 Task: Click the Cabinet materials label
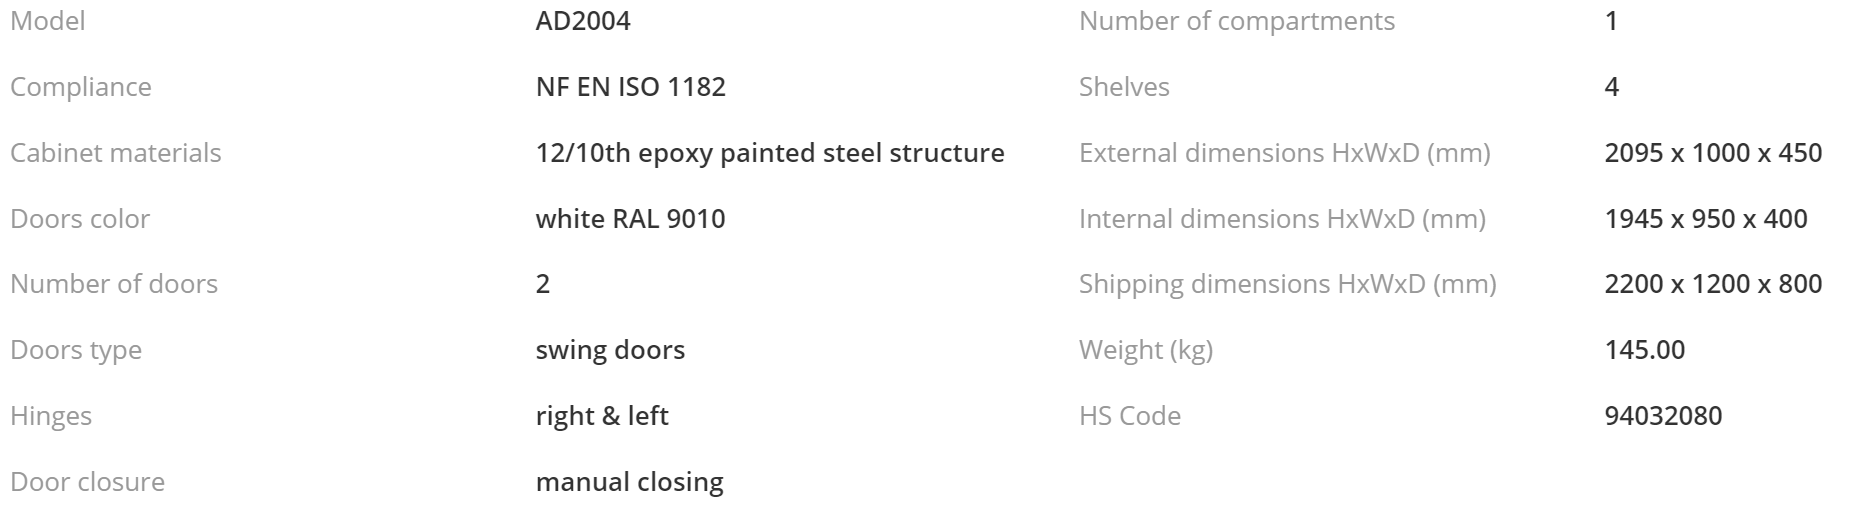pos(116,153)
